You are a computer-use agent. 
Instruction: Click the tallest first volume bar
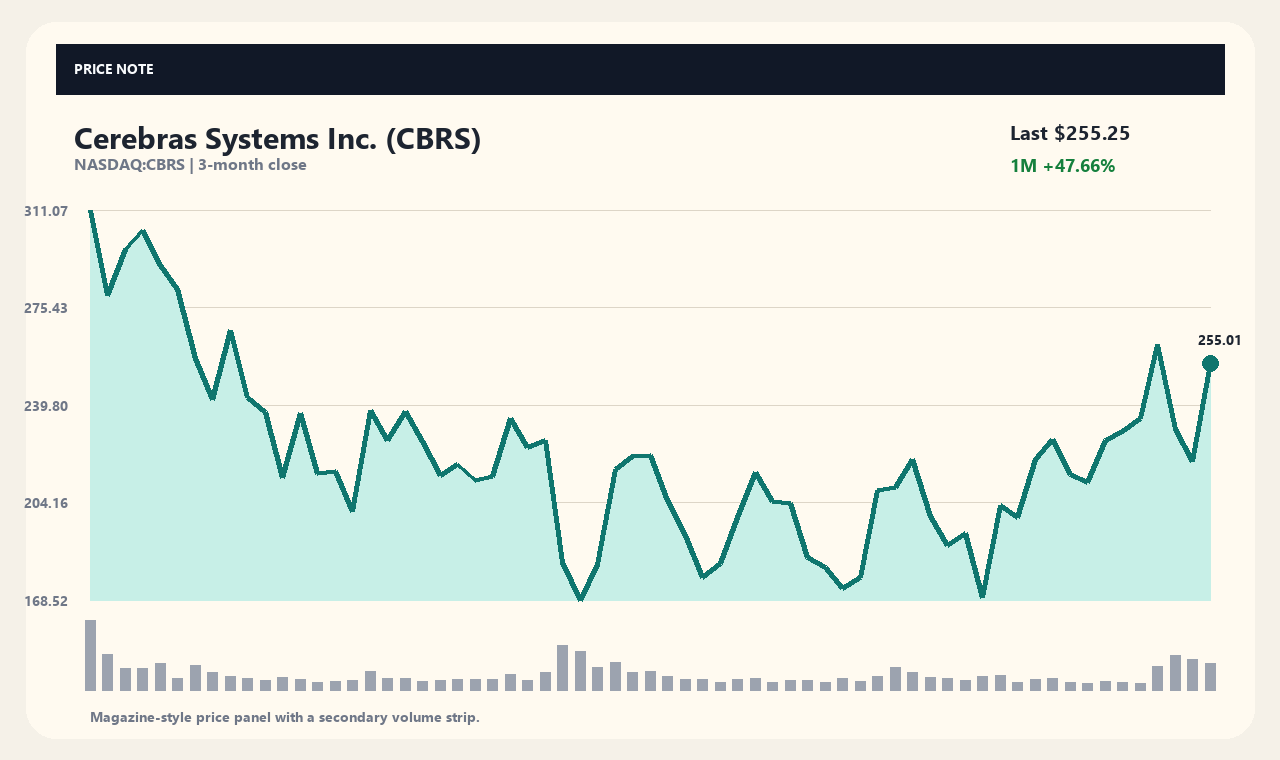90,655
